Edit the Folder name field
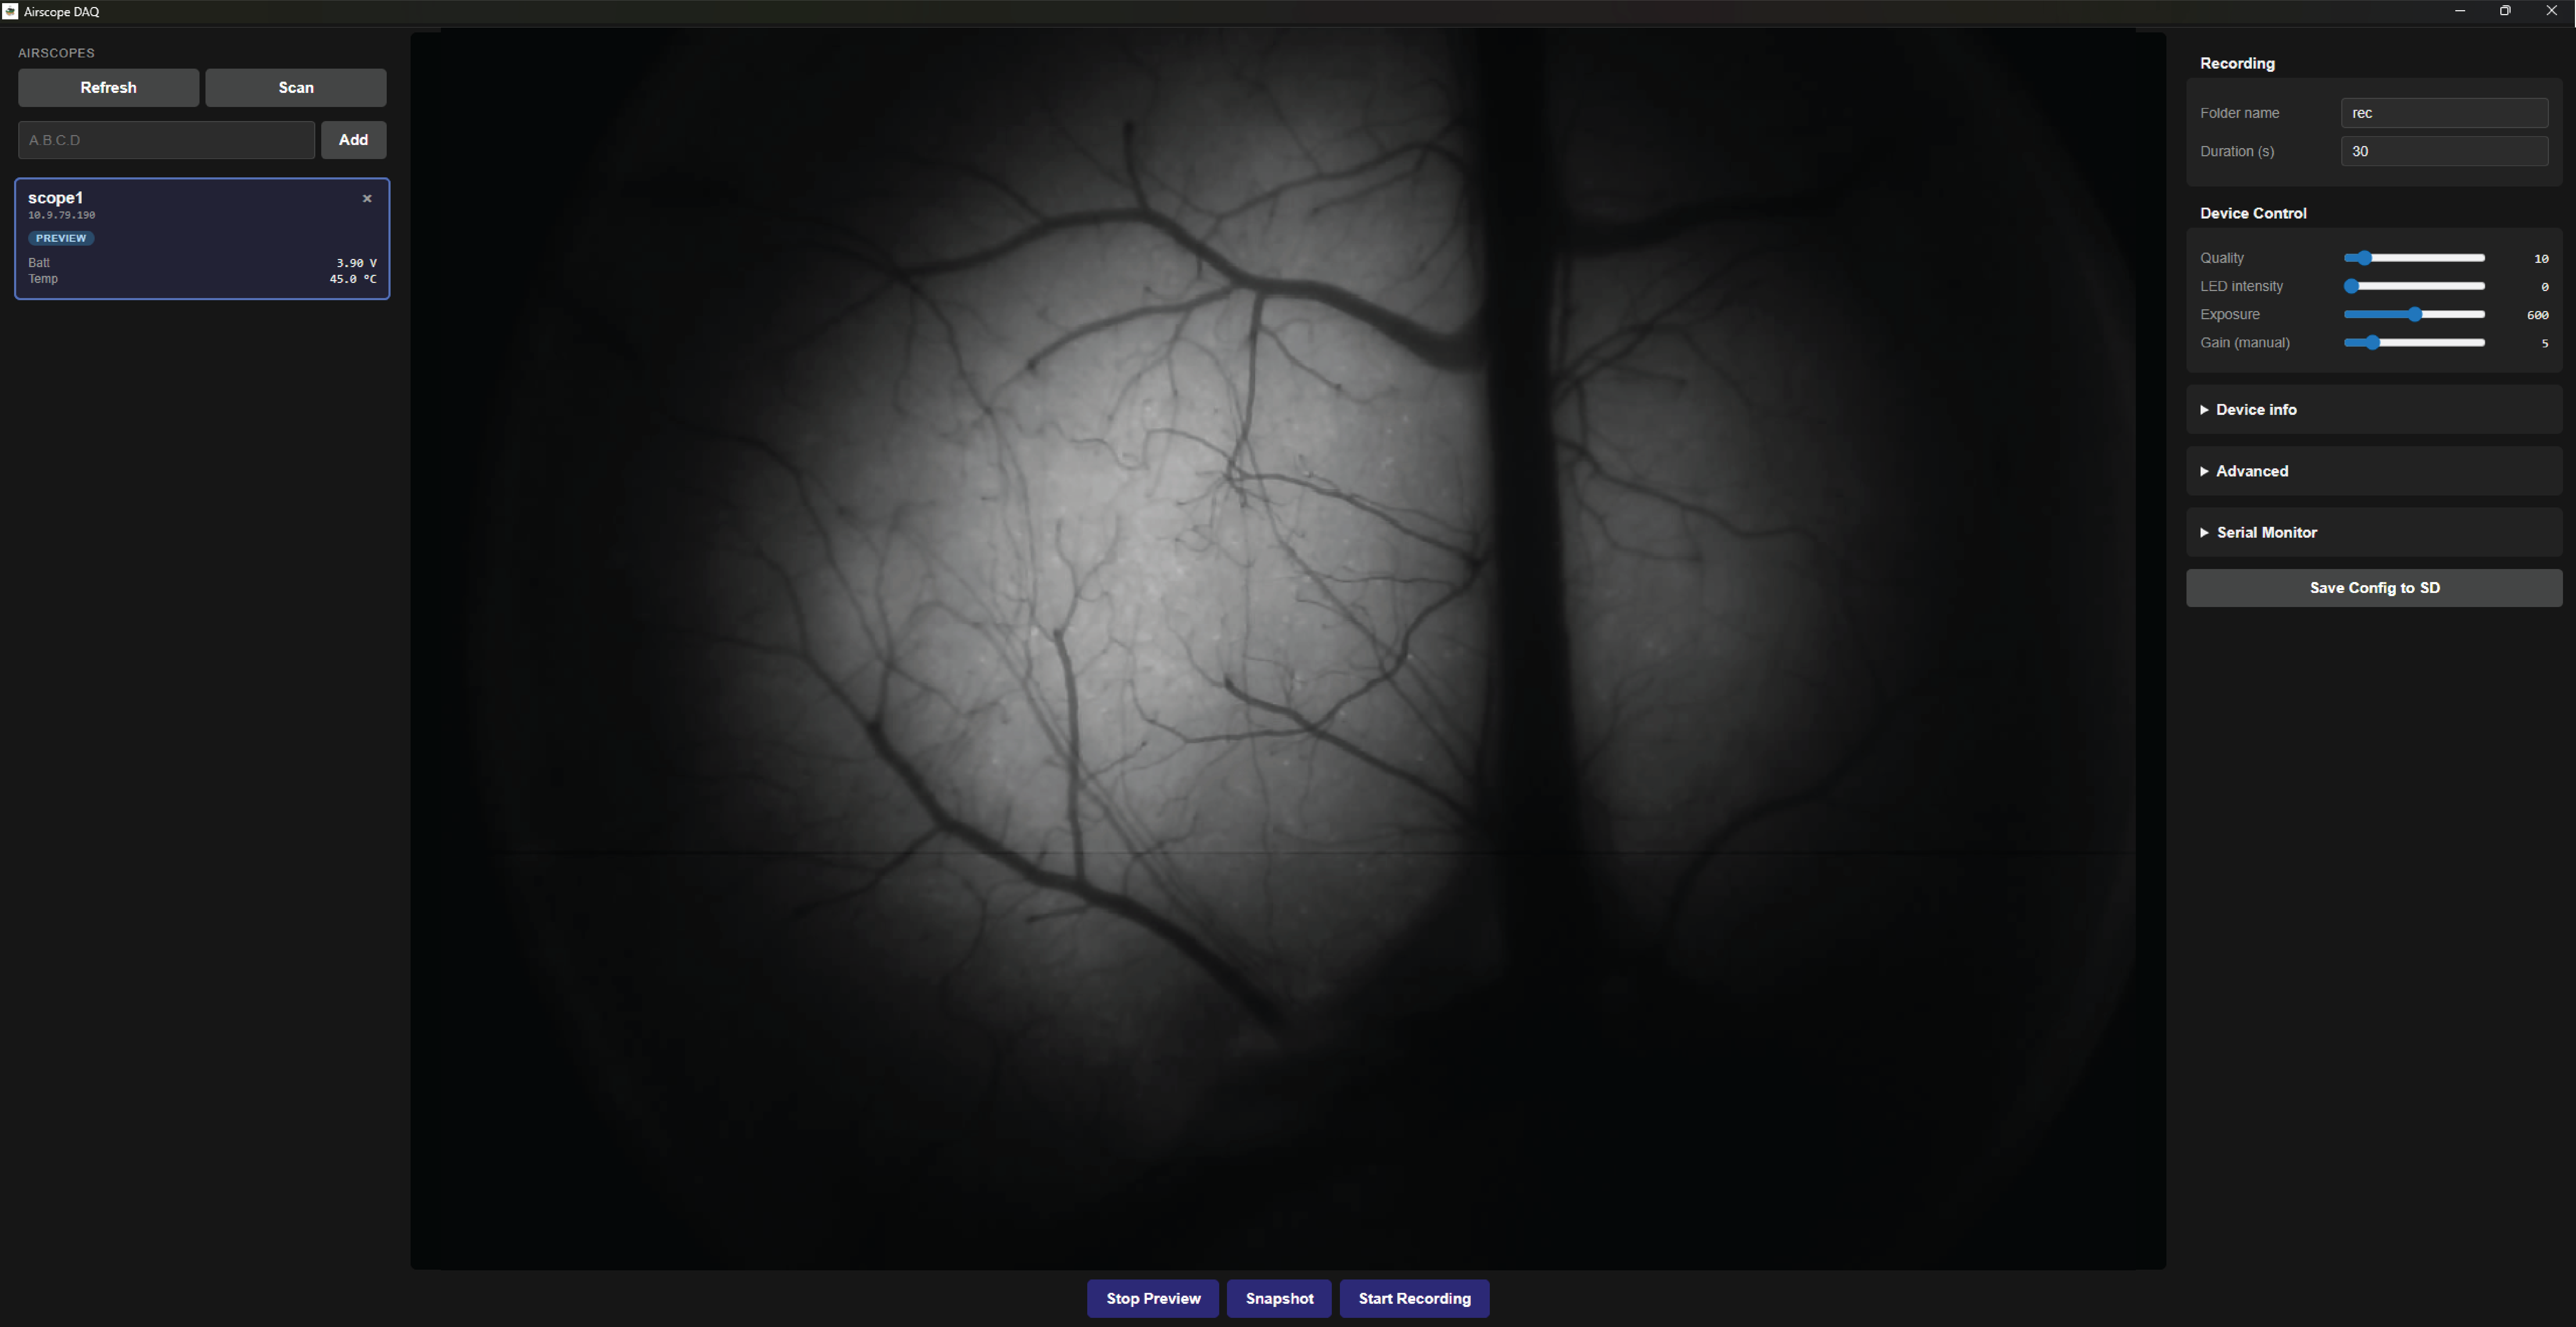 [2444, 113]
